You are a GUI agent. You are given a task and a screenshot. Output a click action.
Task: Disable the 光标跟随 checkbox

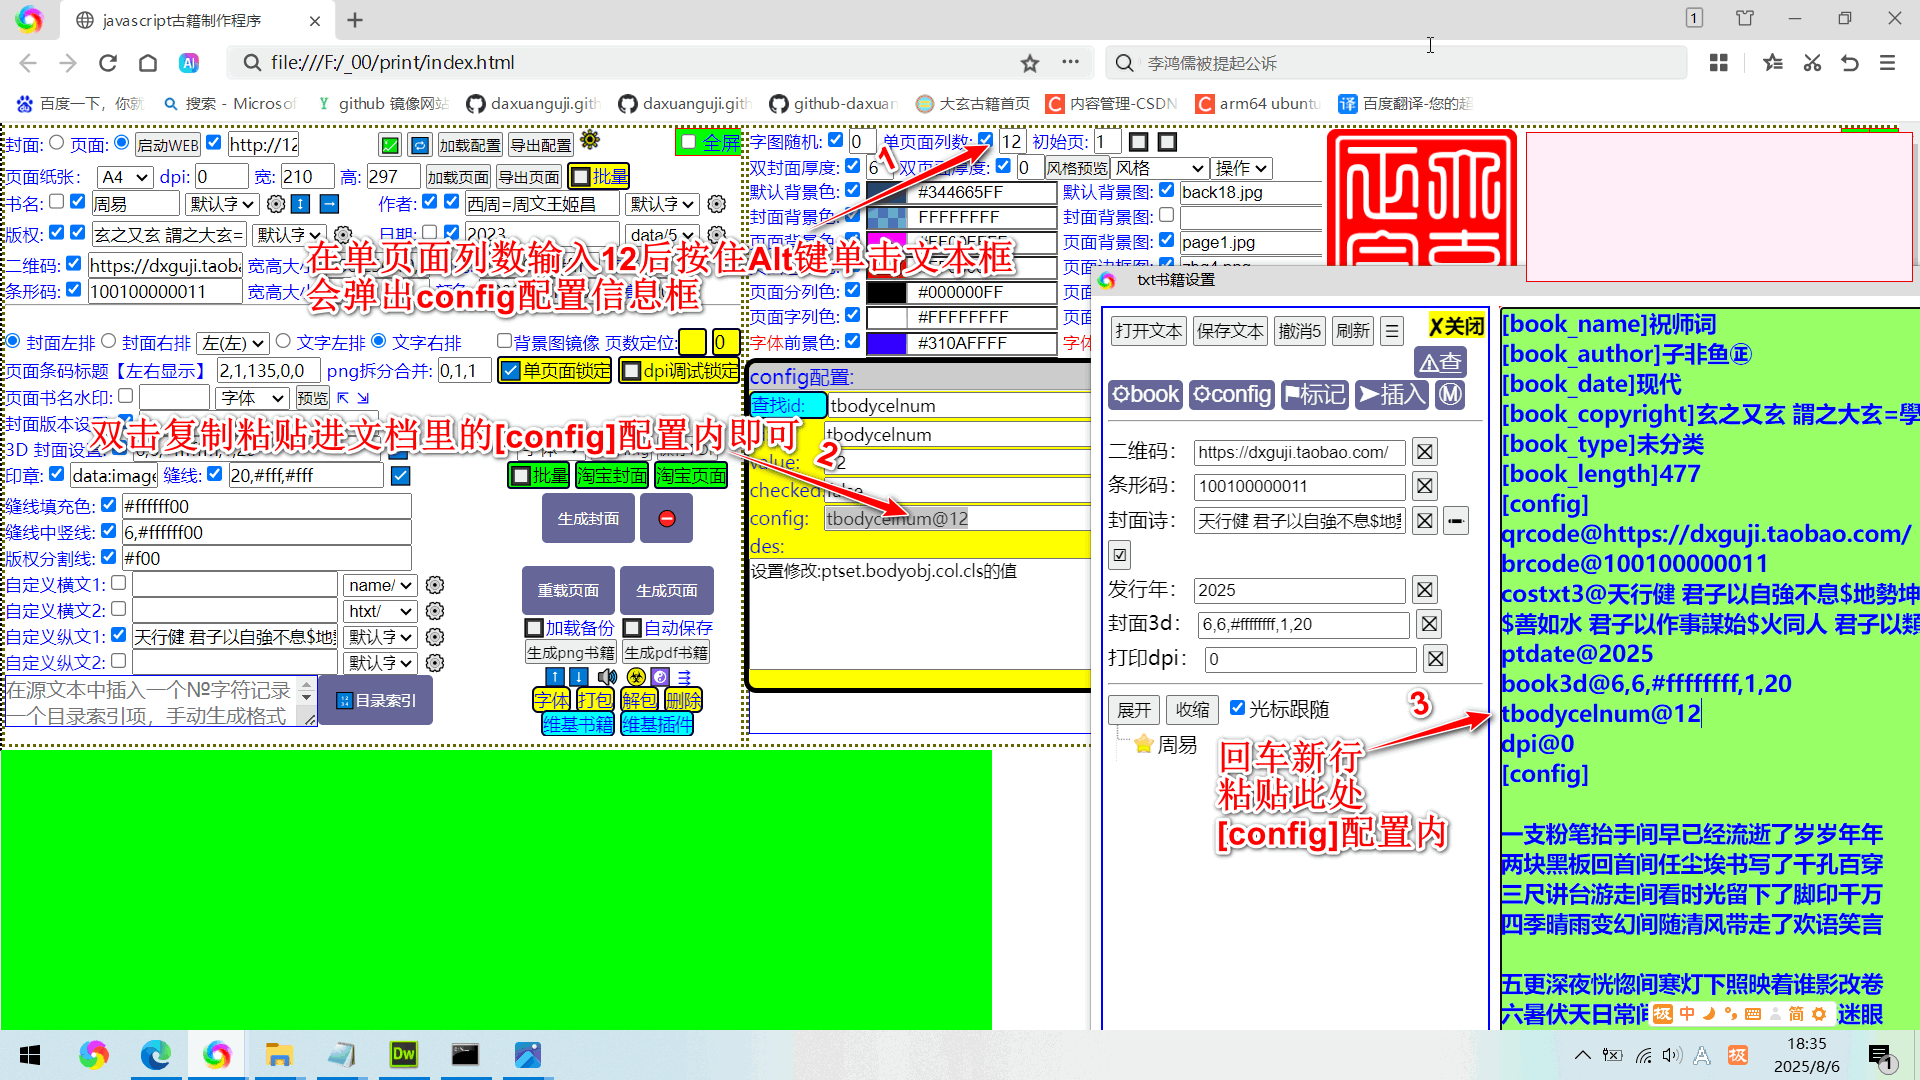[x=1238, y=709]
